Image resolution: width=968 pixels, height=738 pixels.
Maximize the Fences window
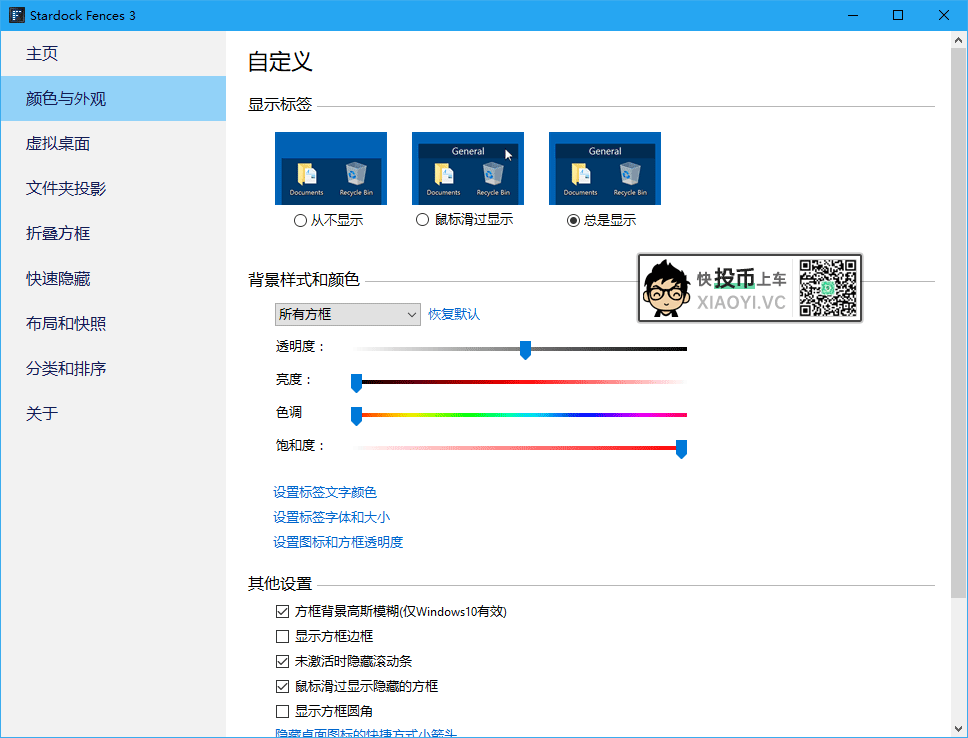898,15
